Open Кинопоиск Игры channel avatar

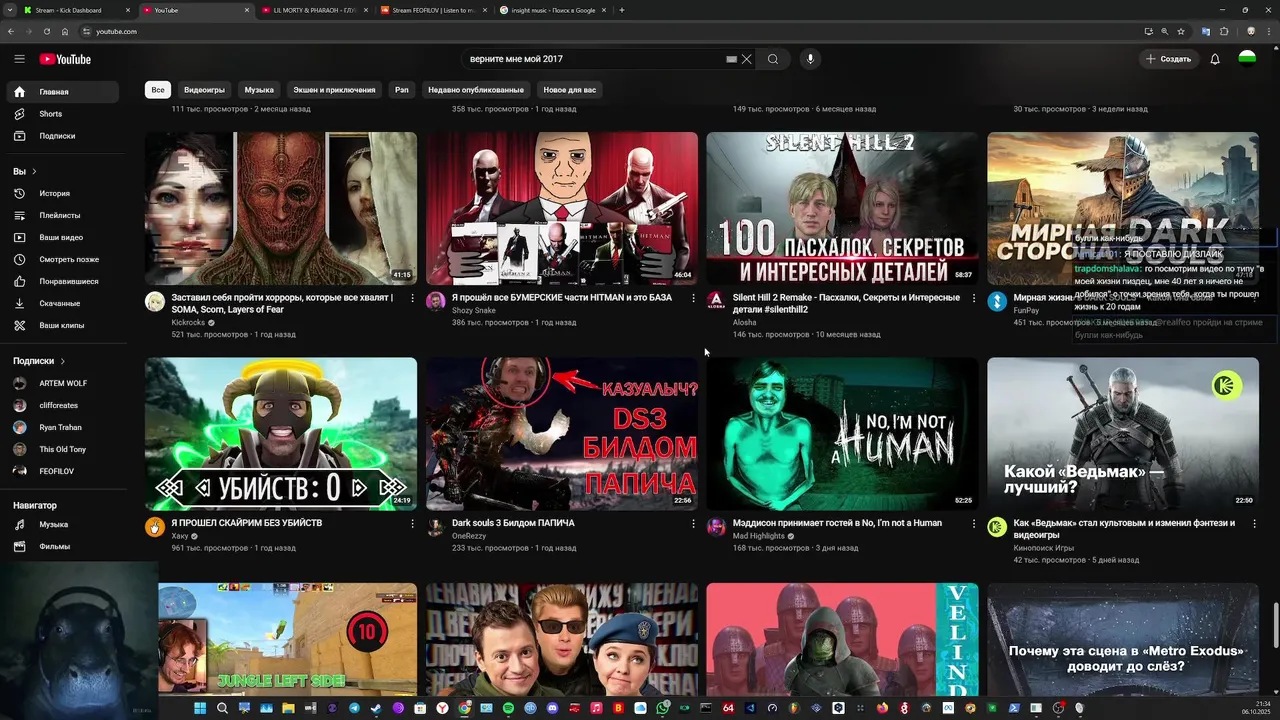tap(997, 527)
